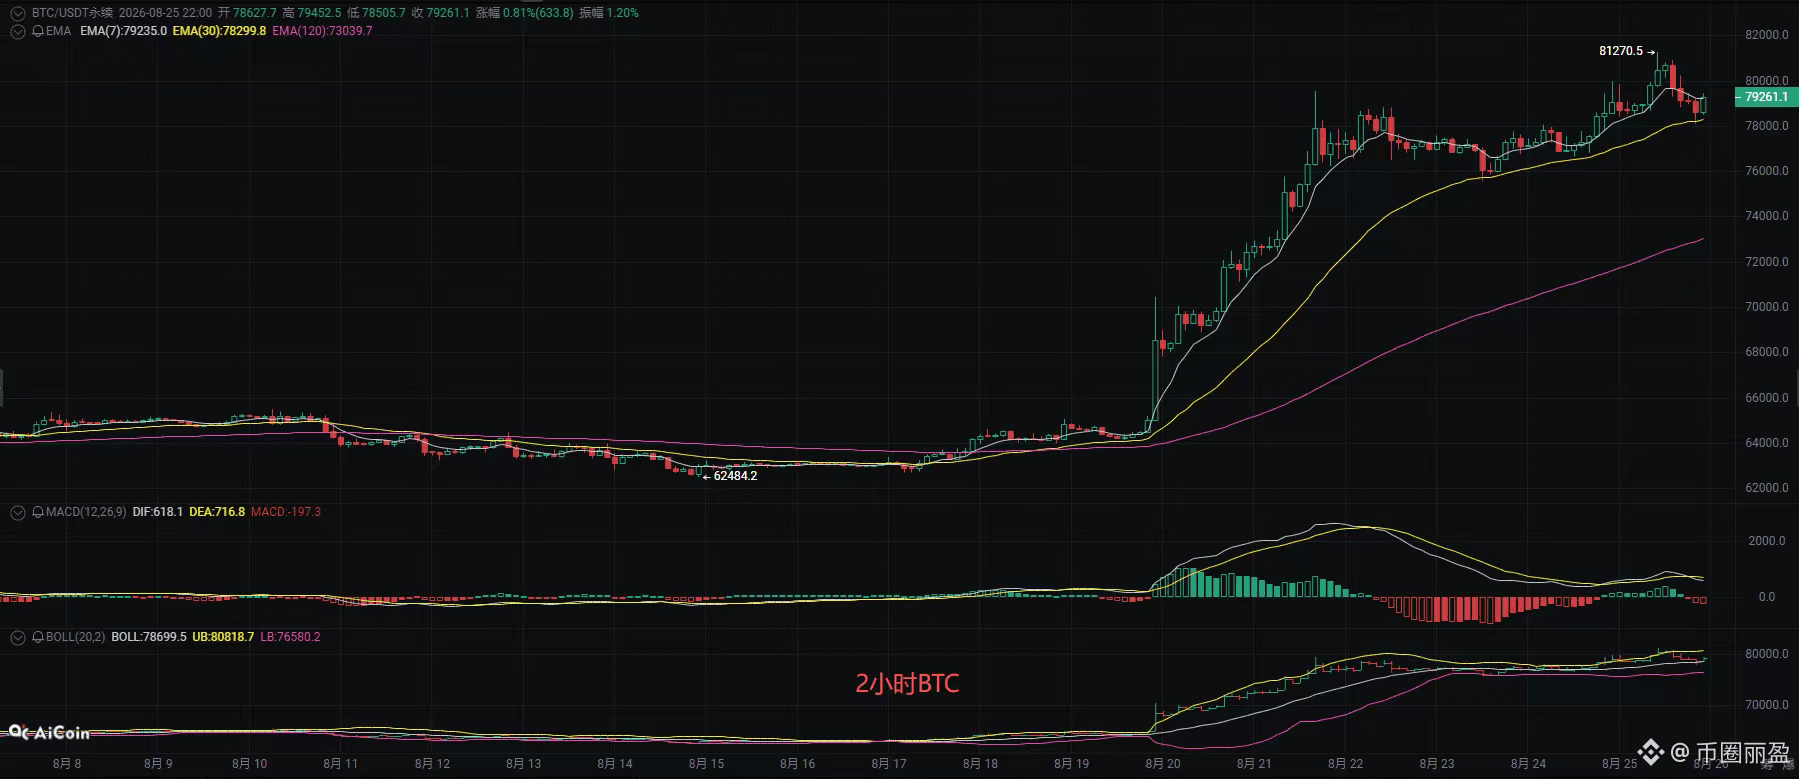Collapse the EMA indicator row chevron
The image size is (1799, 779).
[17, 31]
